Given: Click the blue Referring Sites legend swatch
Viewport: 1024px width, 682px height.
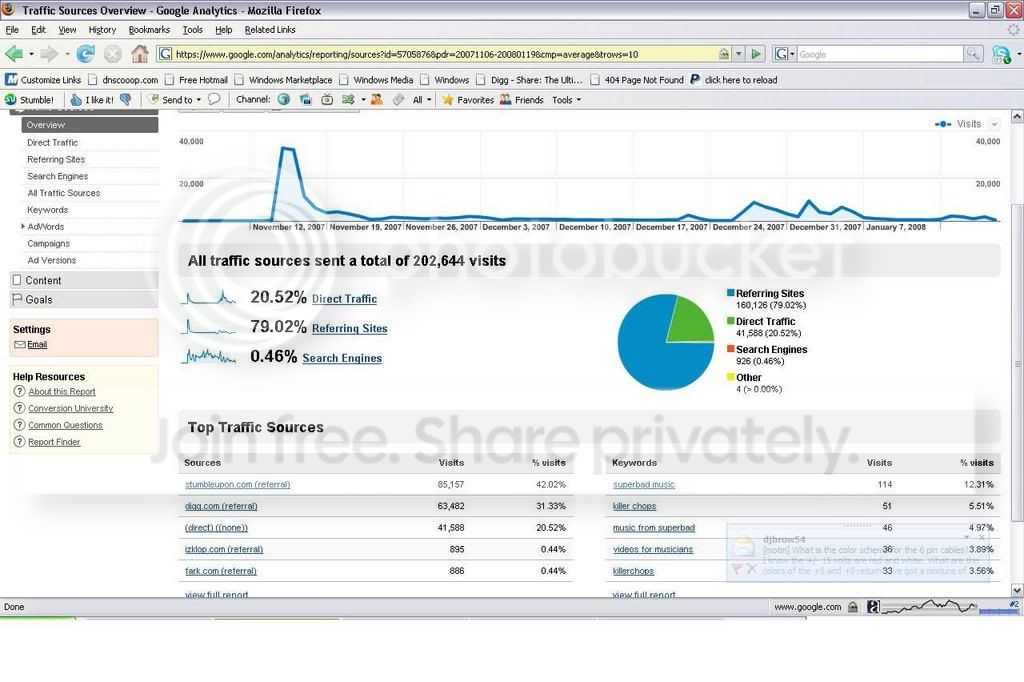Looking at the screenshot, I should [731, 293].
